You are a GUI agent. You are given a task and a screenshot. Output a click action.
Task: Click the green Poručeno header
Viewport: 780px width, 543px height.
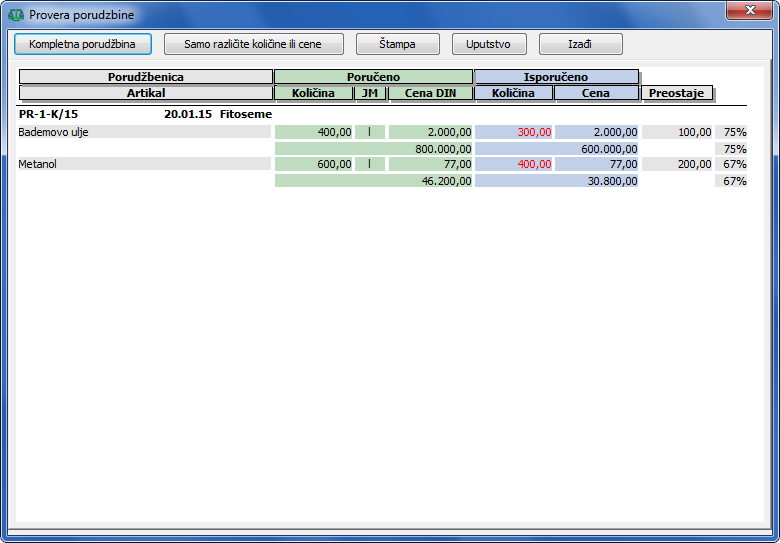pyautogui.click(x=373, y=77)
